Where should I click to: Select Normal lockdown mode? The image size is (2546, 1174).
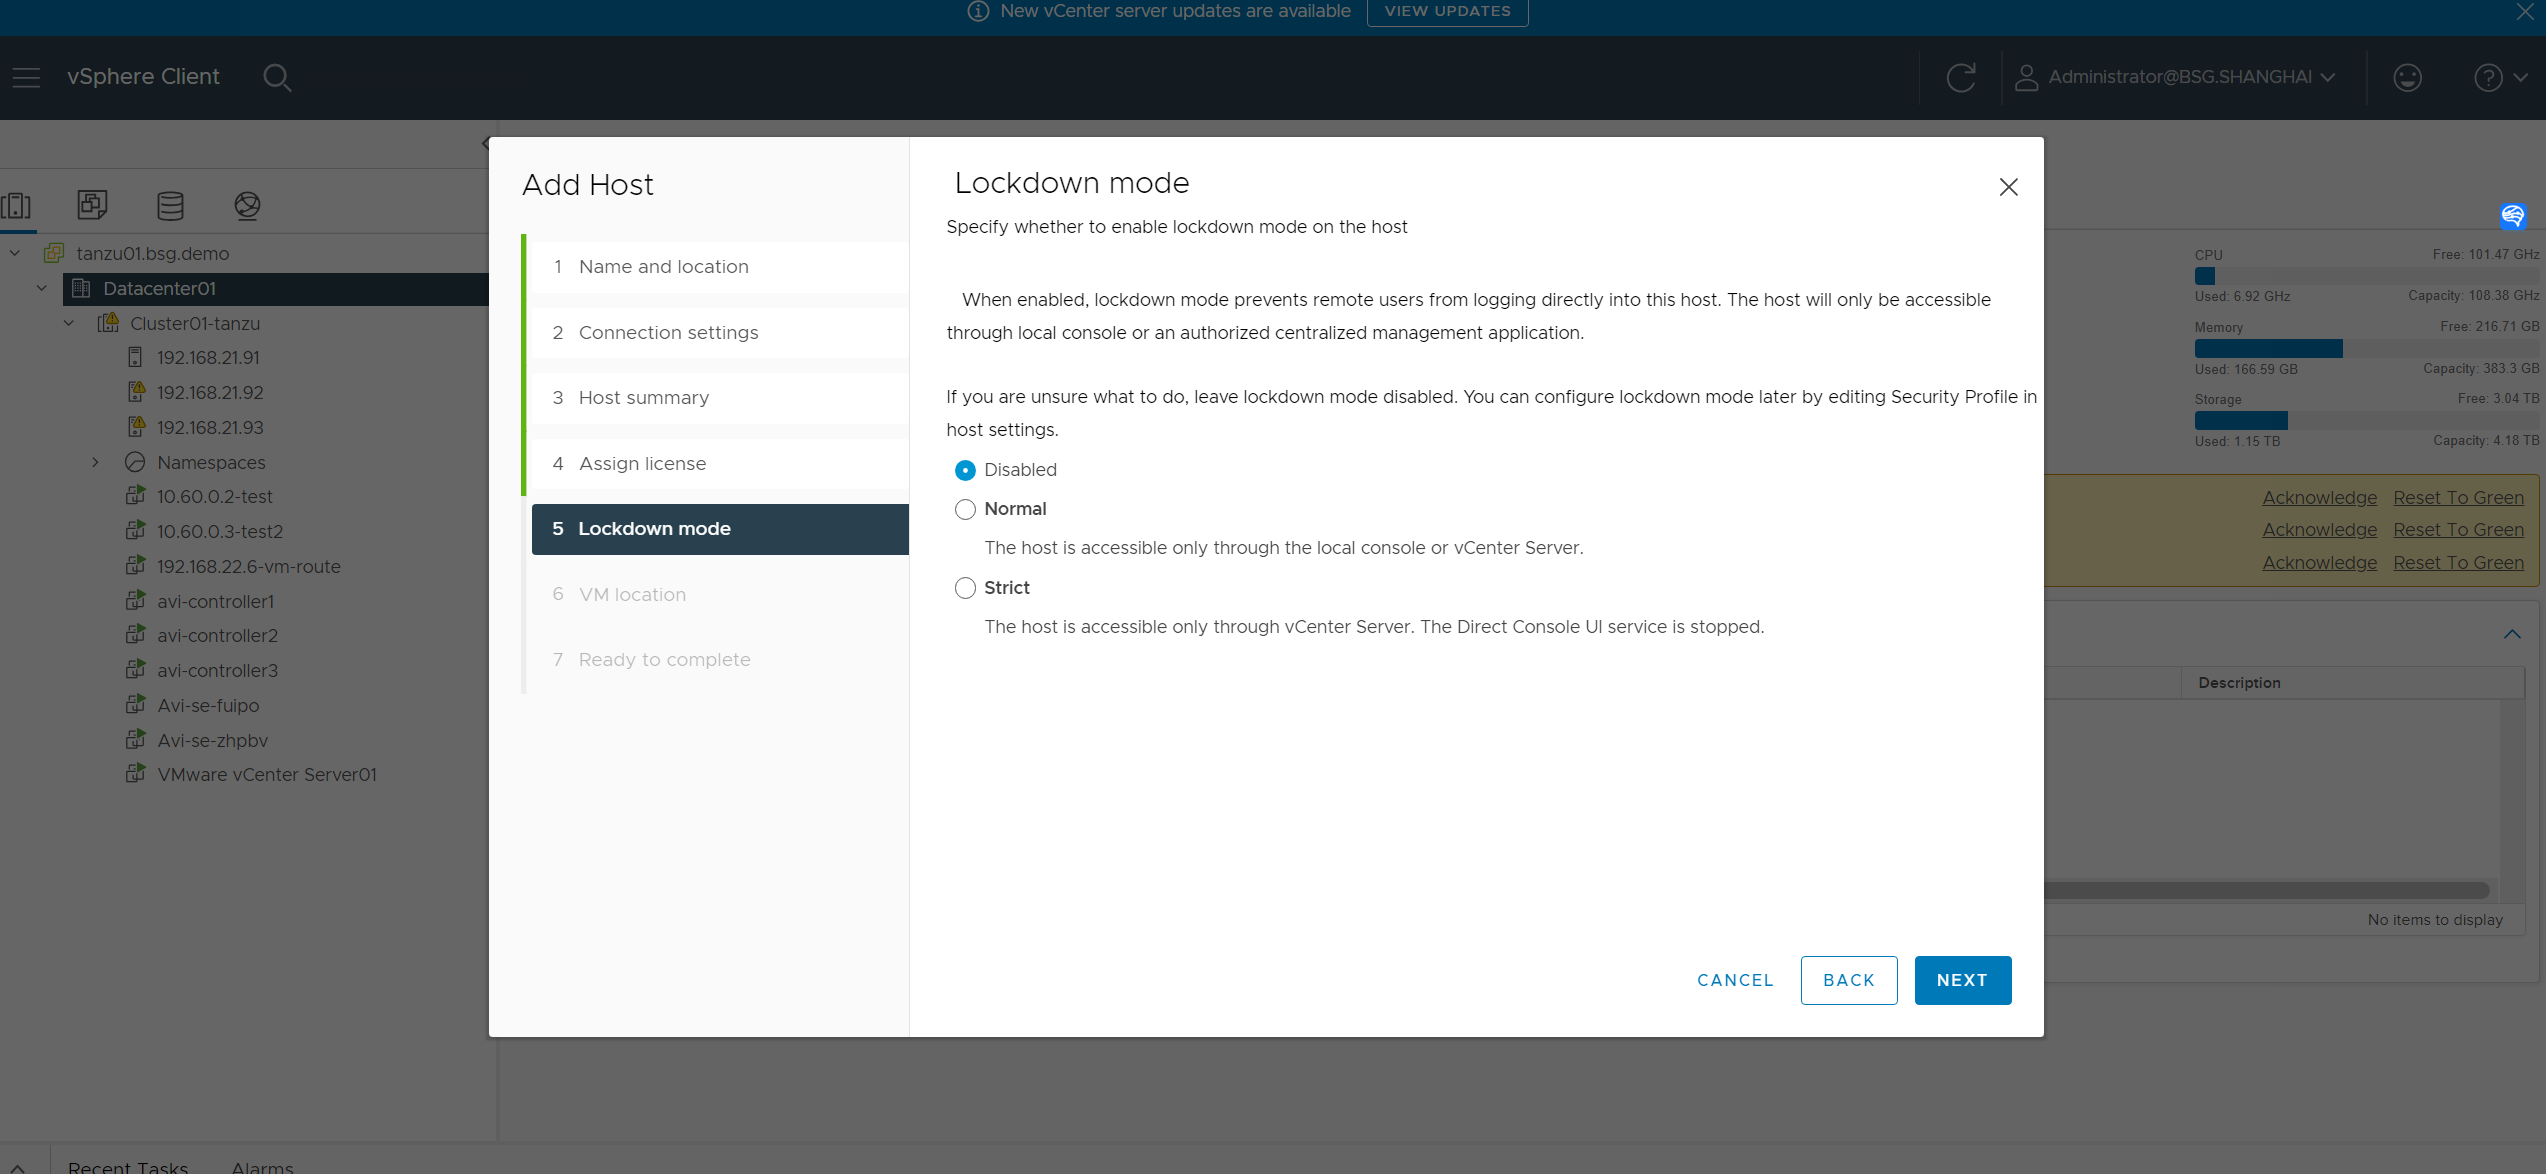[965, 509]
